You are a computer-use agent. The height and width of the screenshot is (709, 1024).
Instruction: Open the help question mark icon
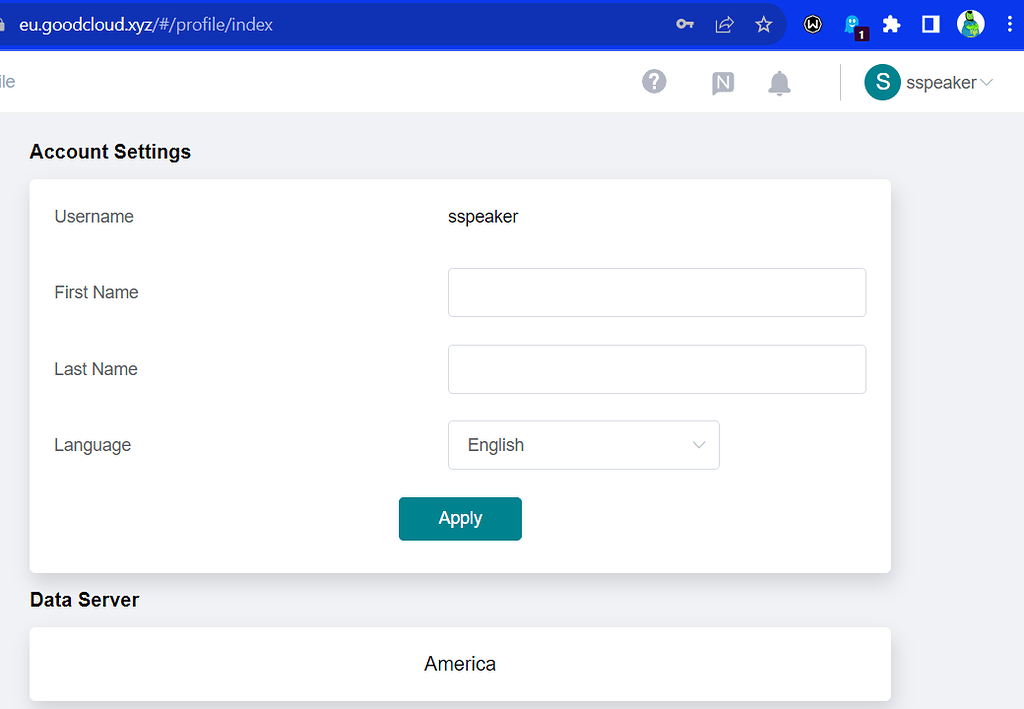[x=654, y=82]
